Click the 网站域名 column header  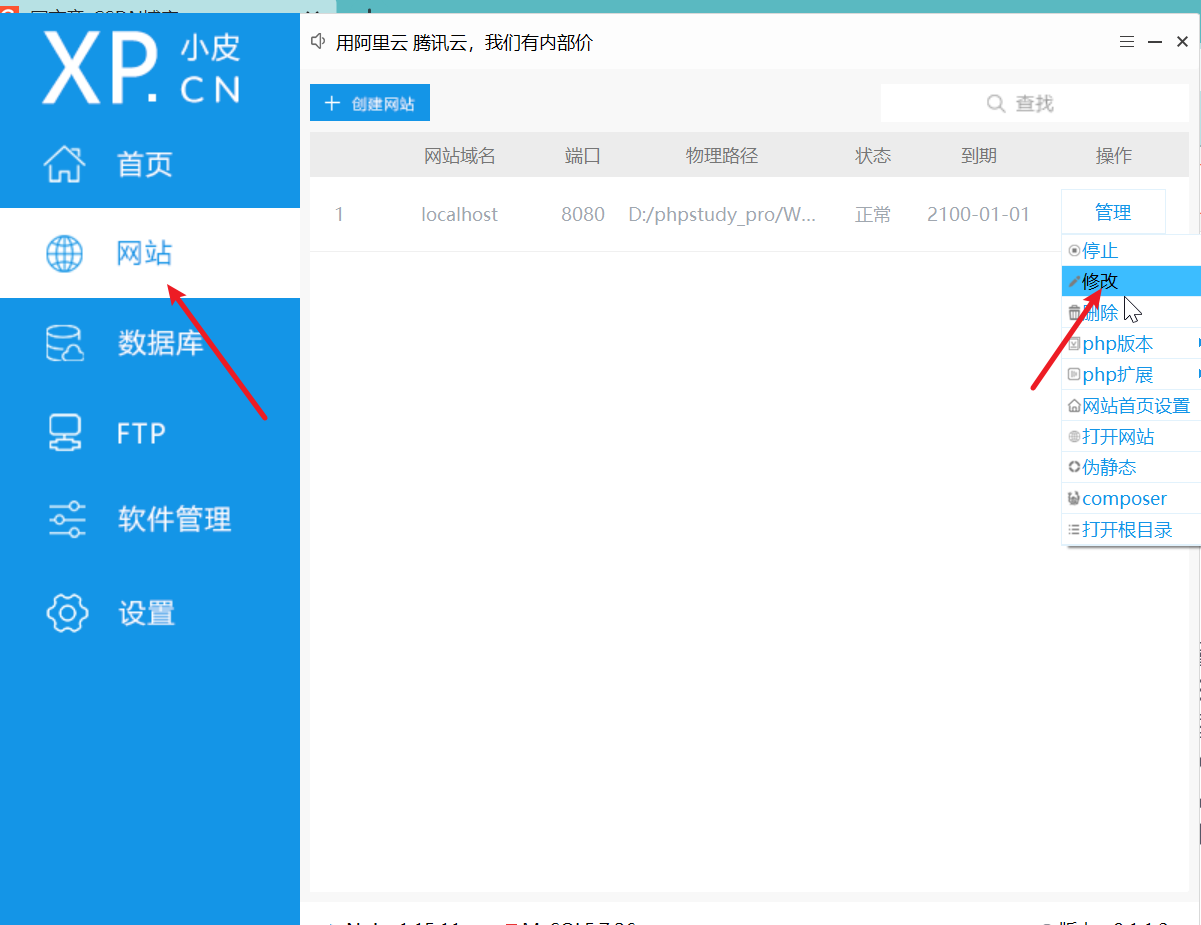[x=460, y=156]
